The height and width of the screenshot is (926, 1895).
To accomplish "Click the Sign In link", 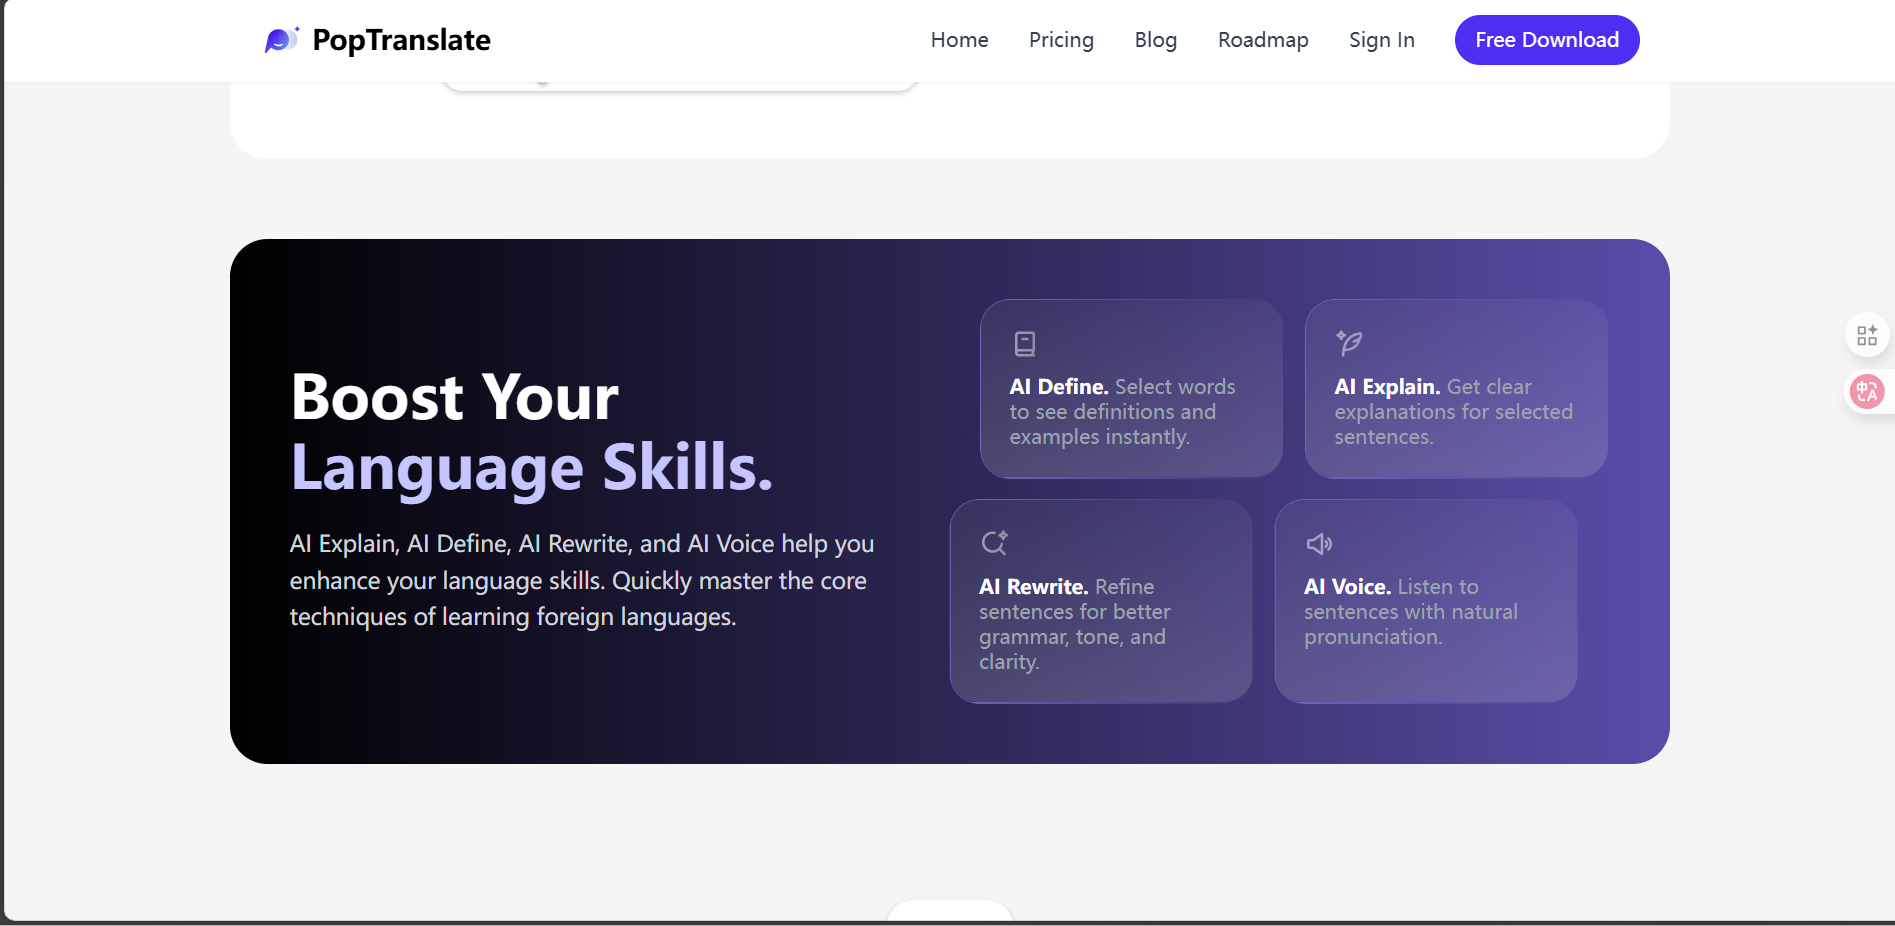I will click(x=1381, y=40).
